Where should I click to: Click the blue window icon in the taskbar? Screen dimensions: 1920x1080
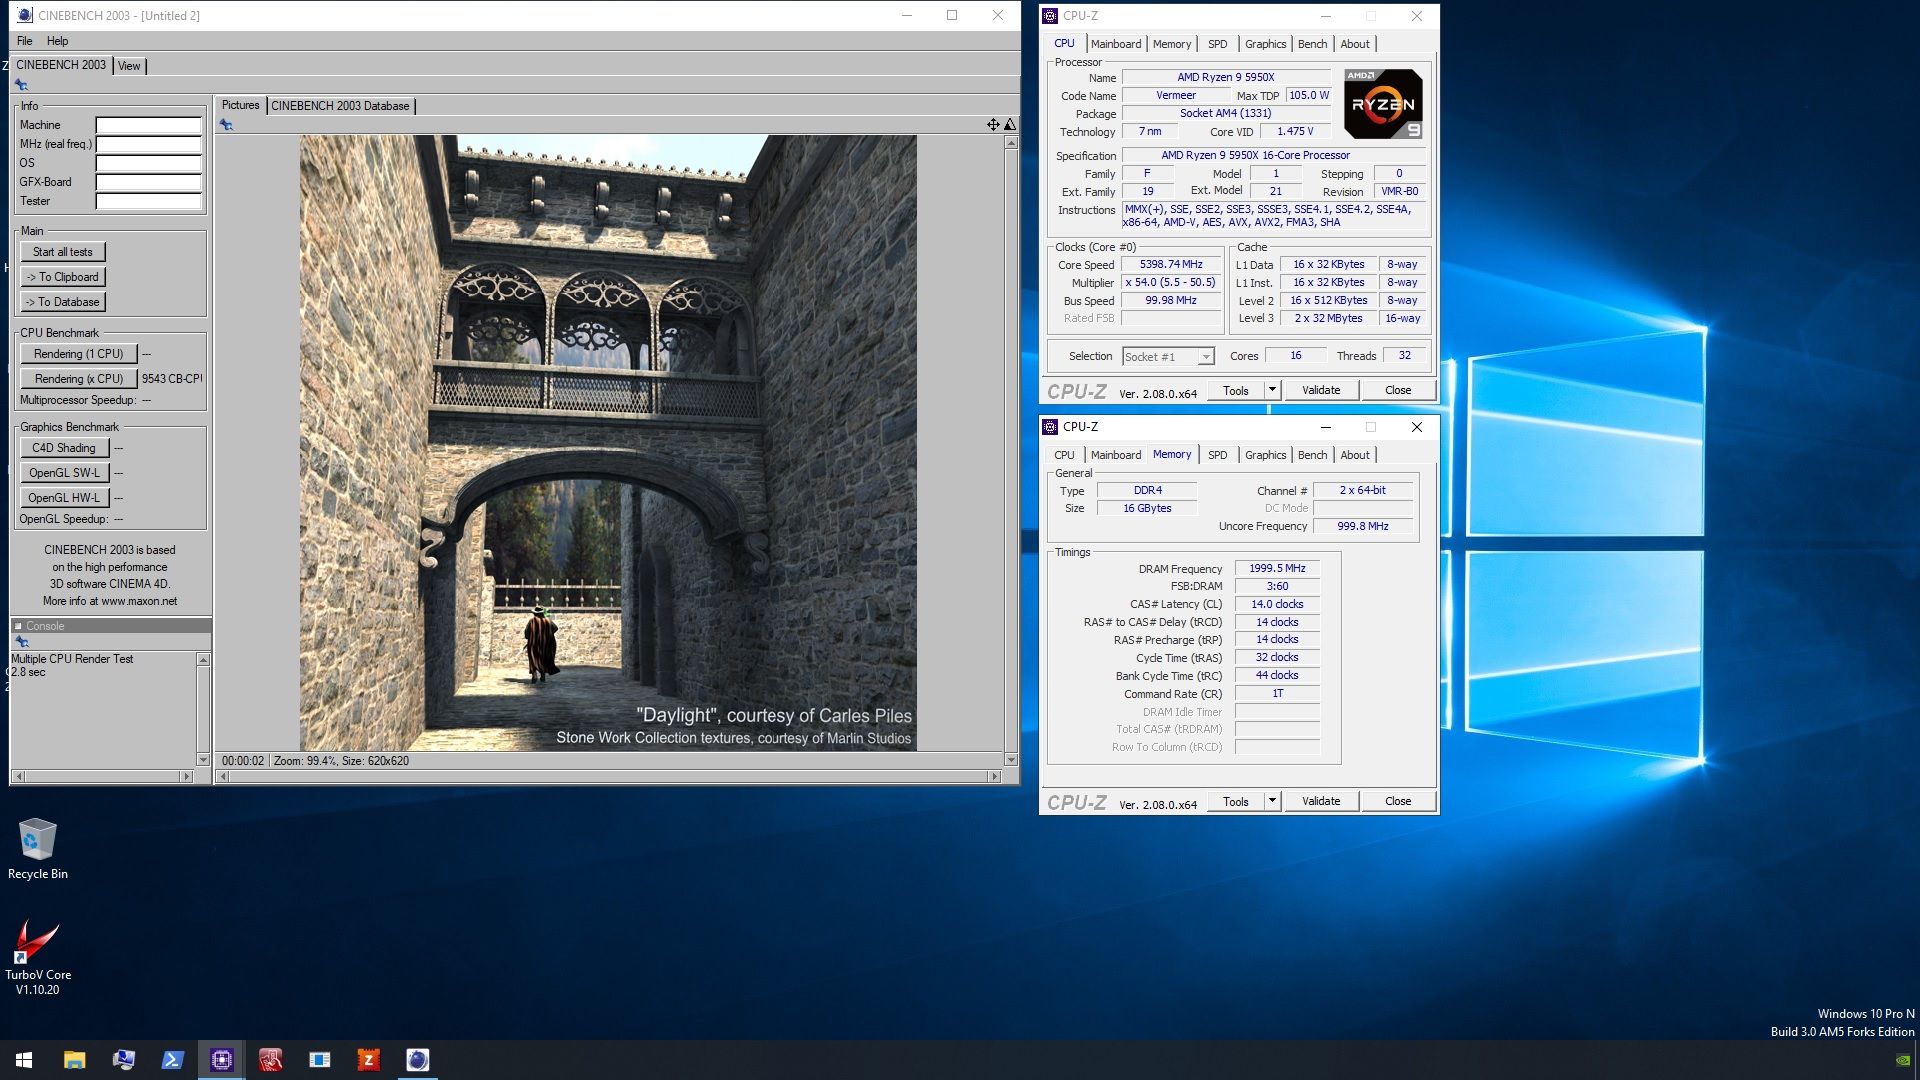tap(319, 1060)
